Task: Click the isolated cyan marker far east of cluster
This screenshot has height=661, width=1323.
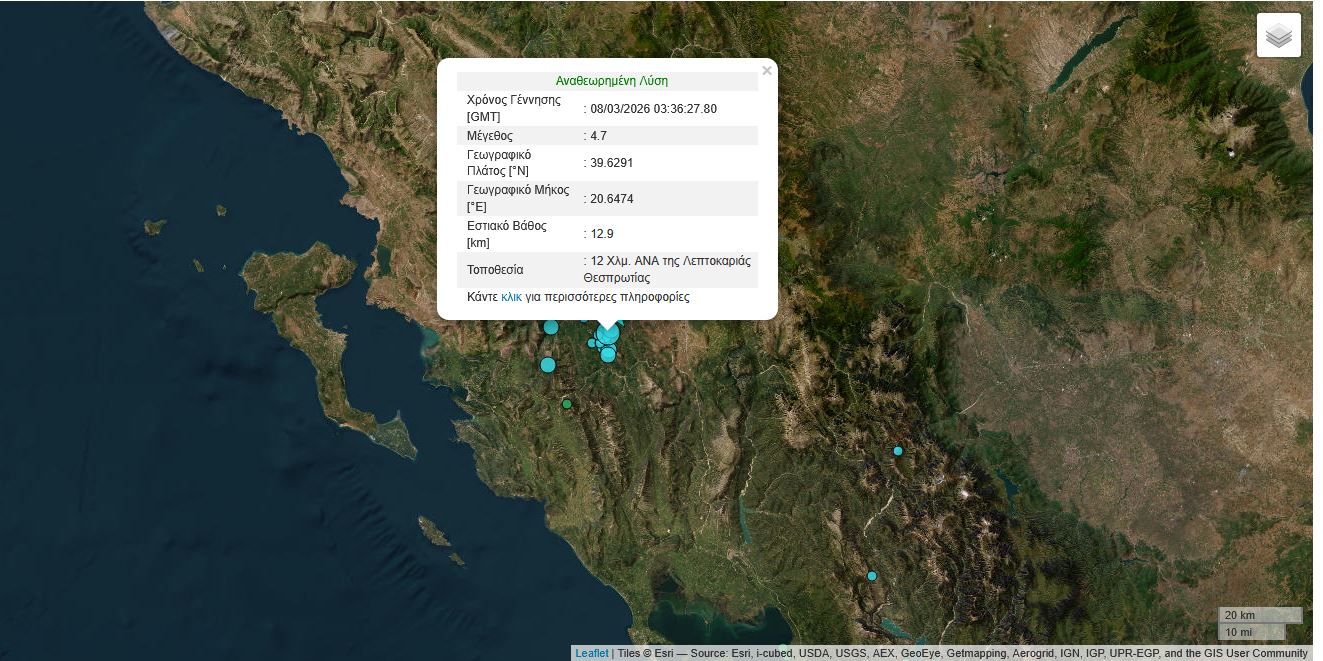Action: coord(898,451)
